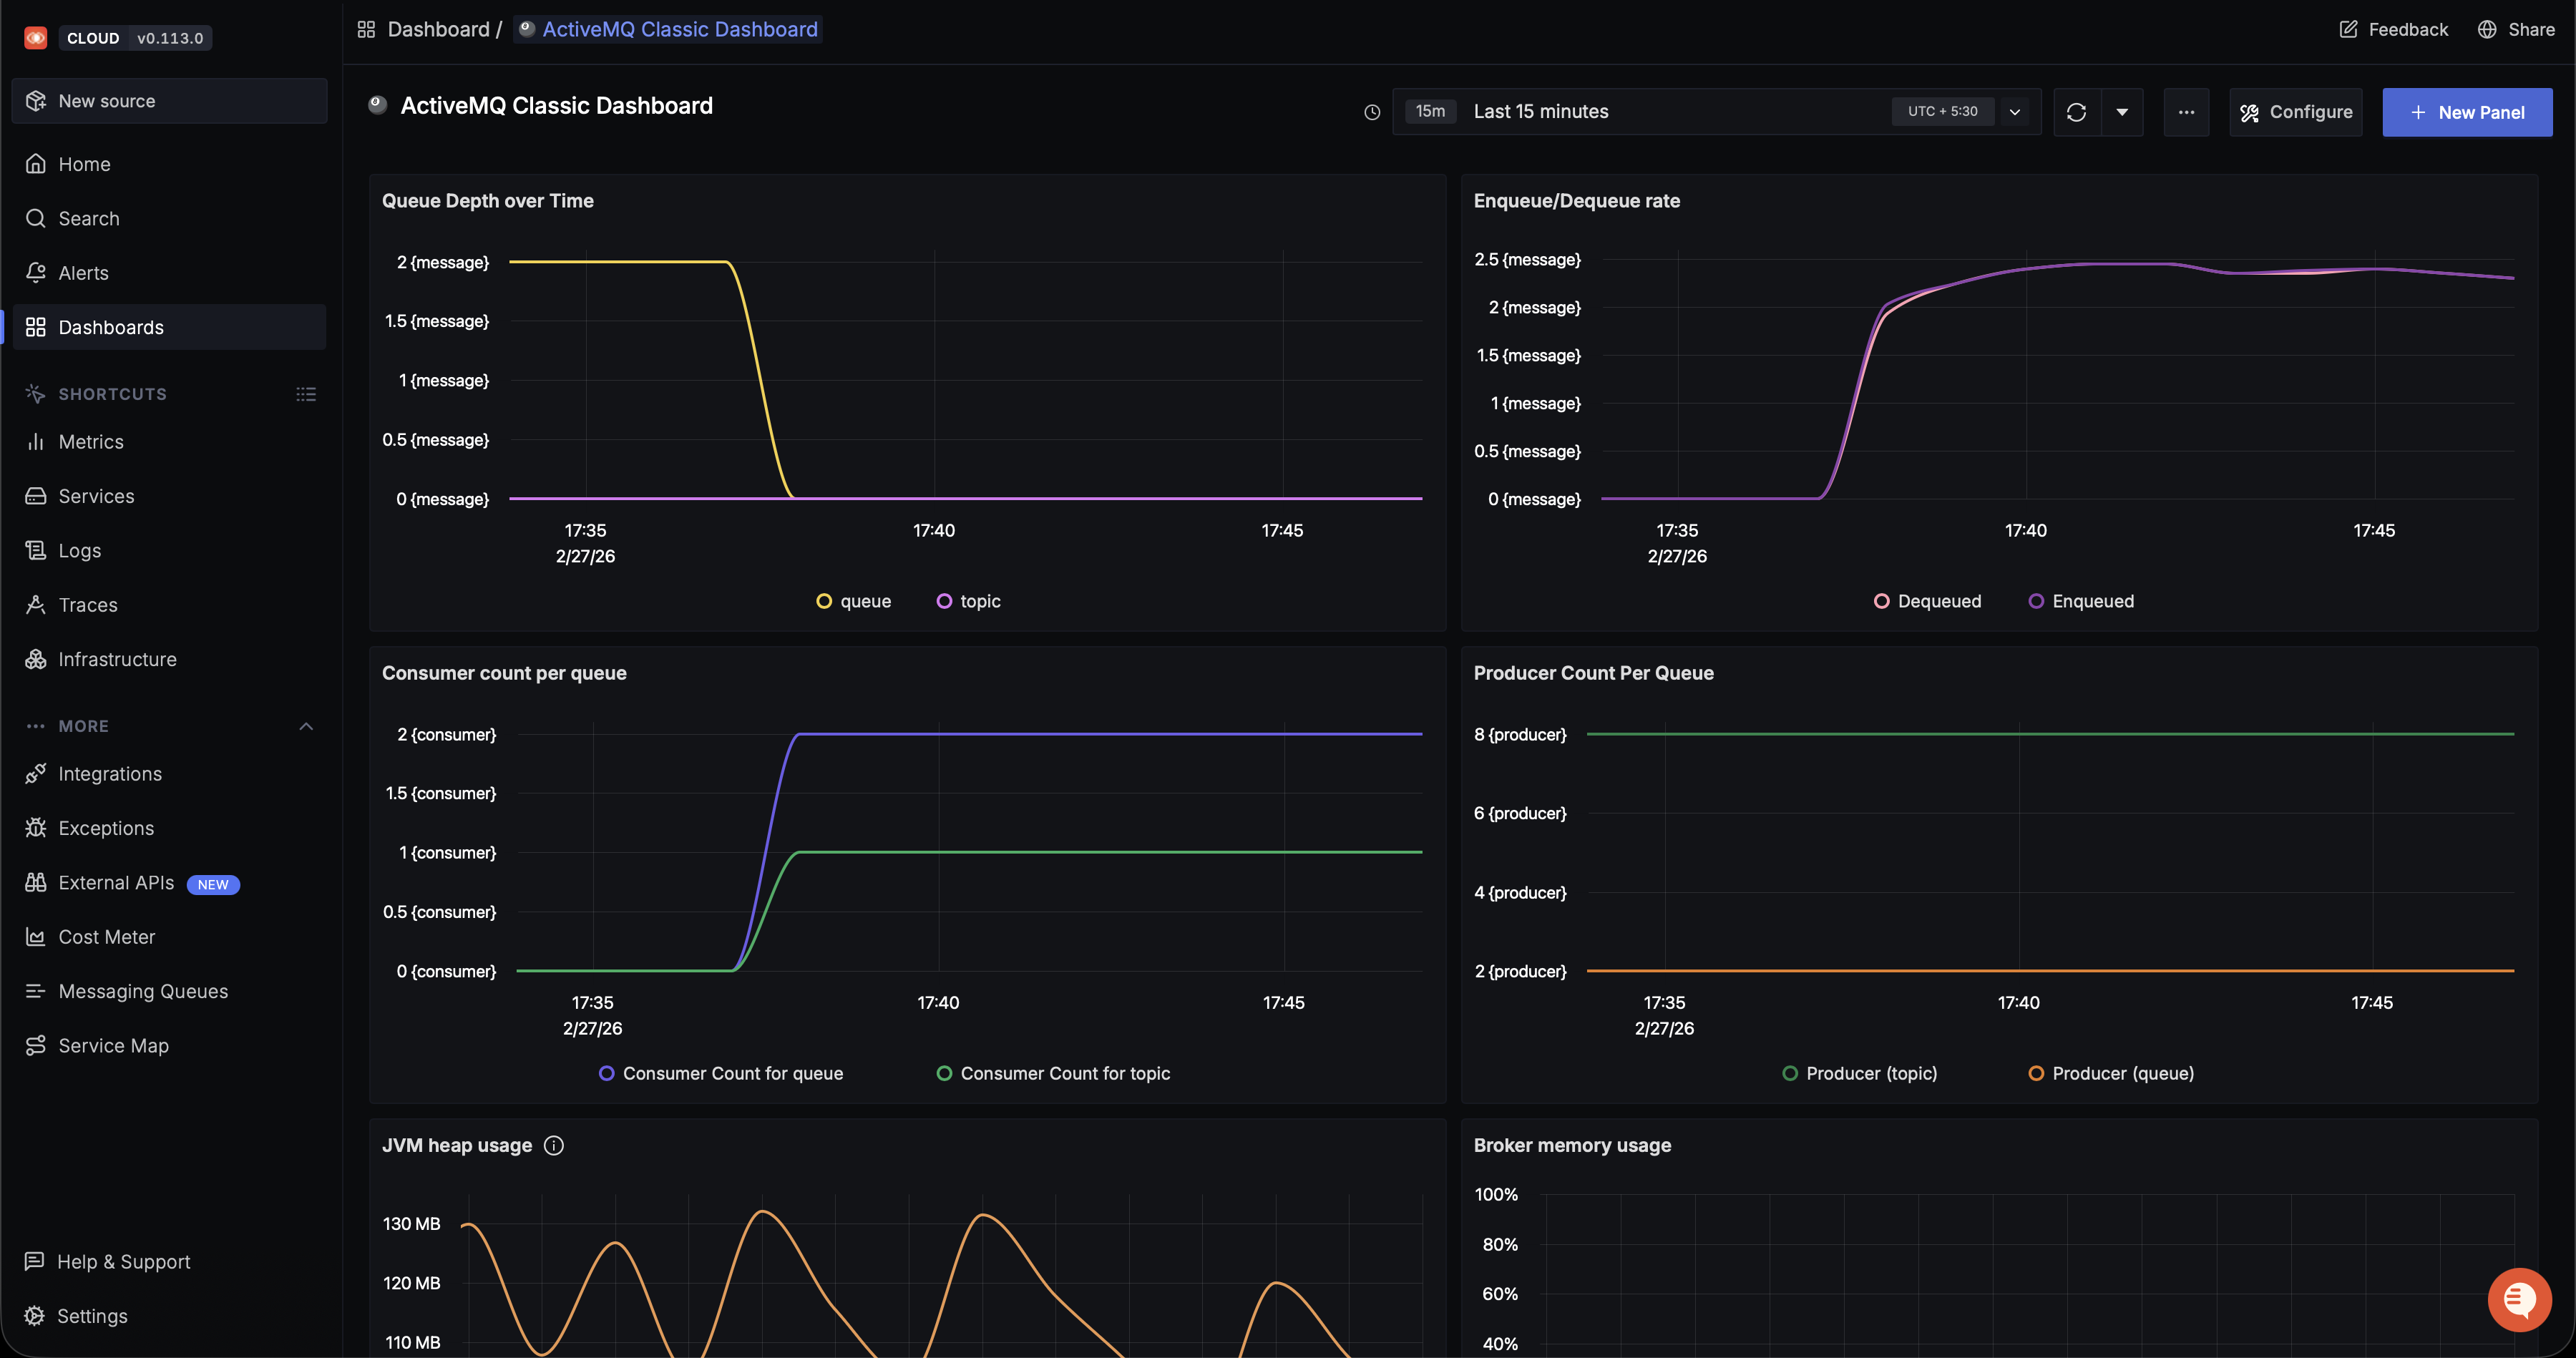Click the Configure button
Image resolution: width=2576 pixels, height=1358 pixels.
click(2295, 112)
